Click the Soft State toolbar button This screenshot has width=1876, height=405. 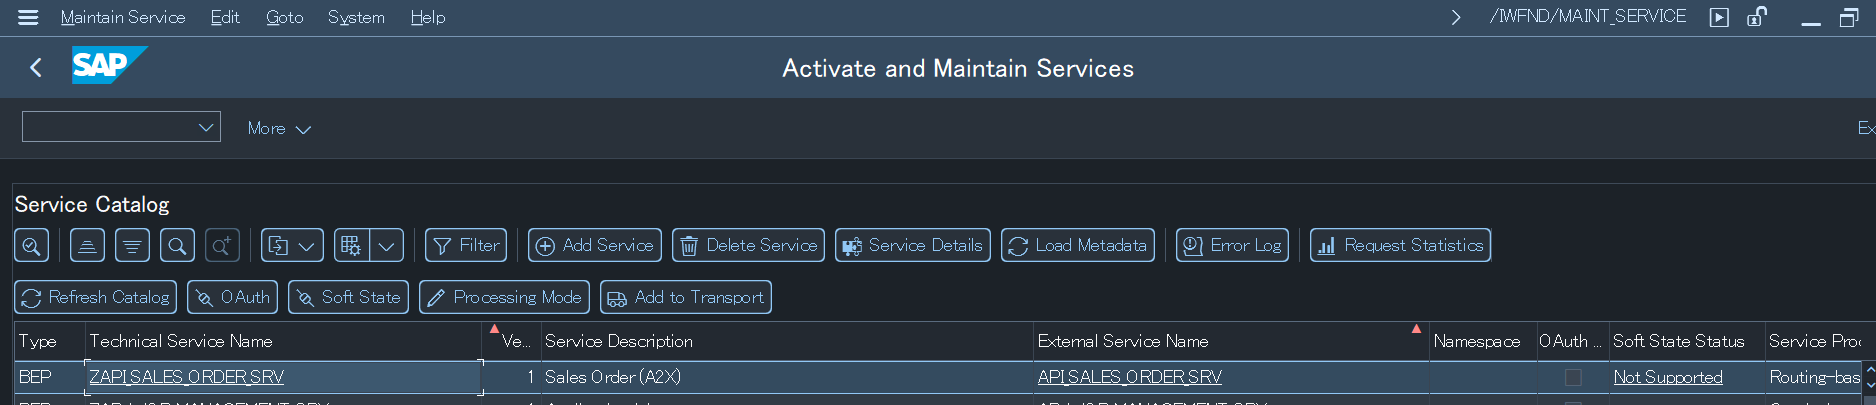tap(348, 297)
